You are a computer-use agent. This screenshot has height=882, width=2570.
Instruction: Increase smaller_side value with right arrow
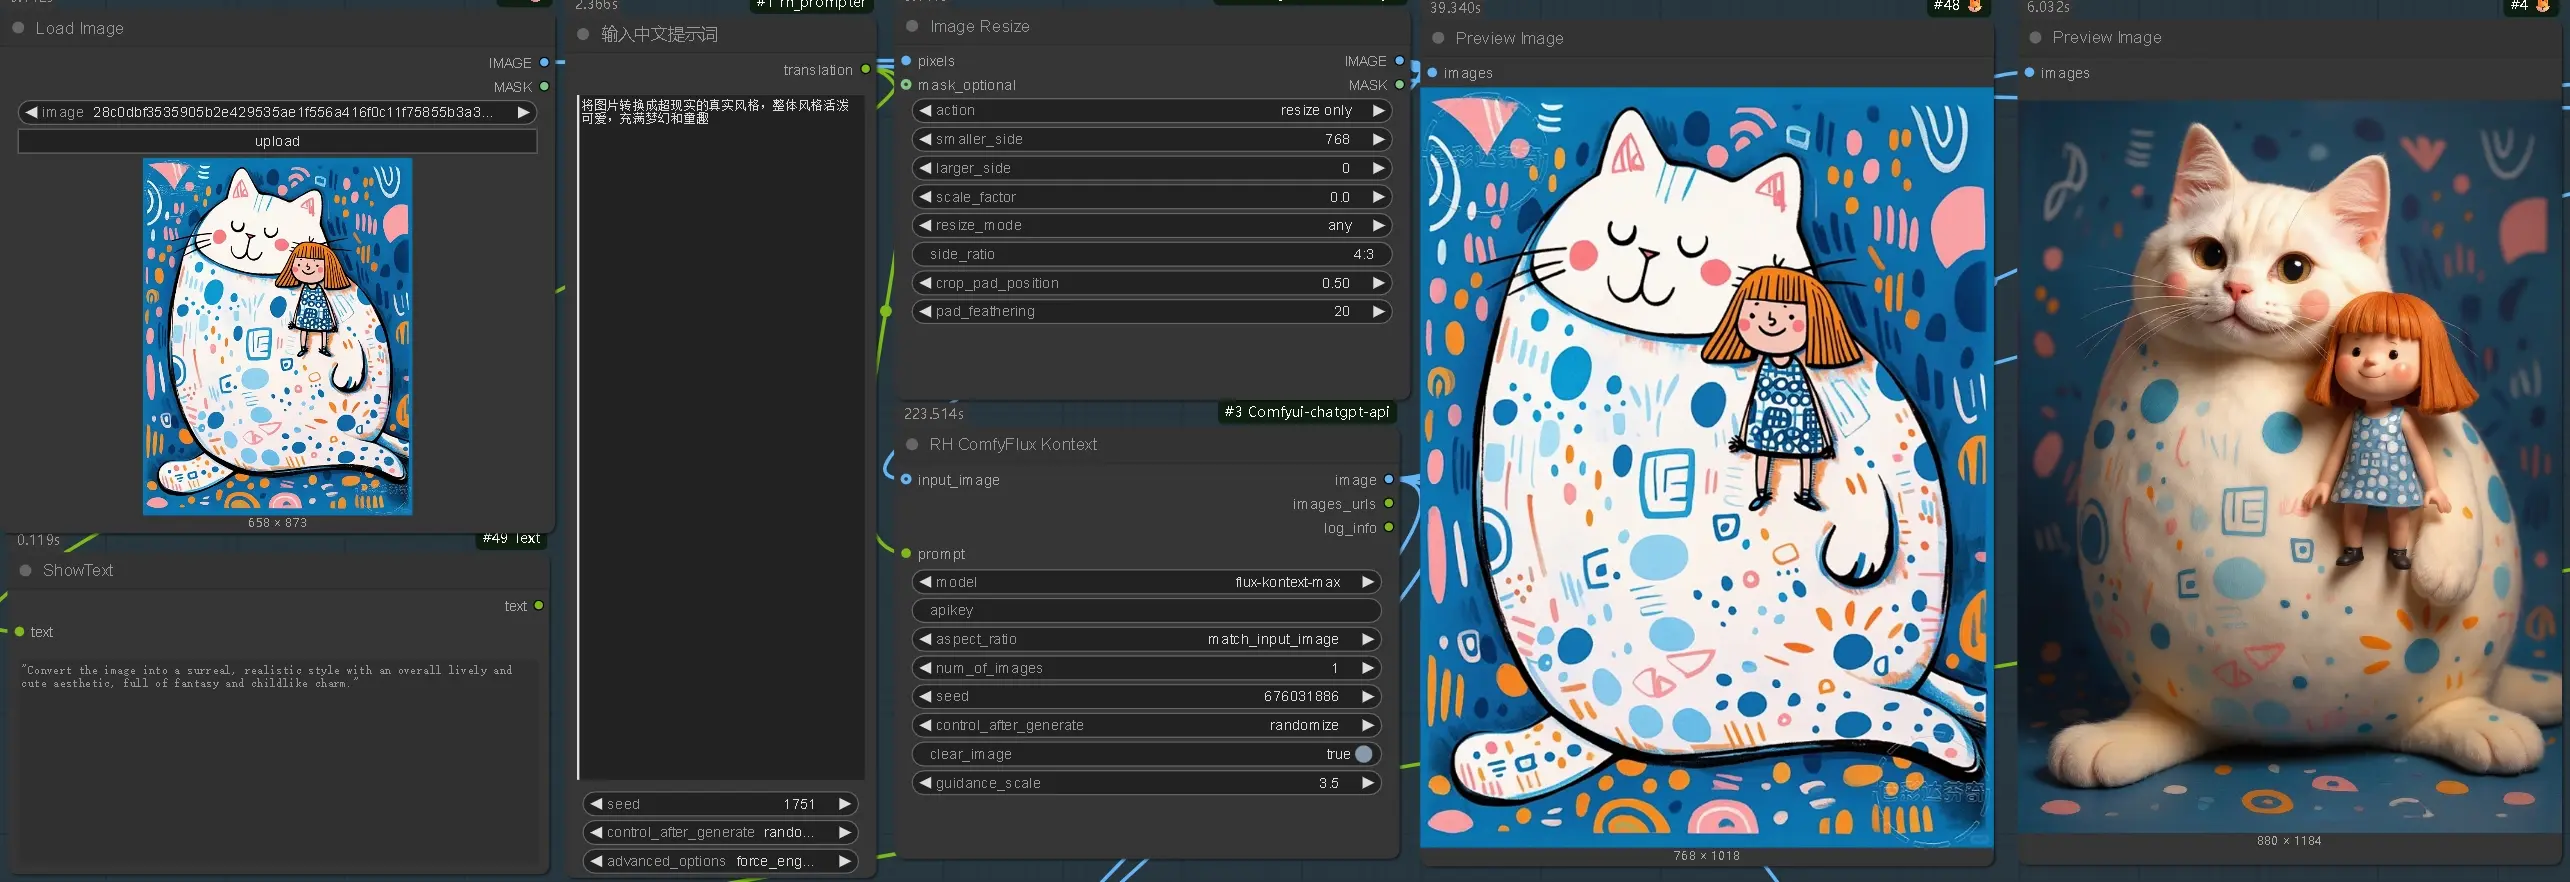[1378, 139]
